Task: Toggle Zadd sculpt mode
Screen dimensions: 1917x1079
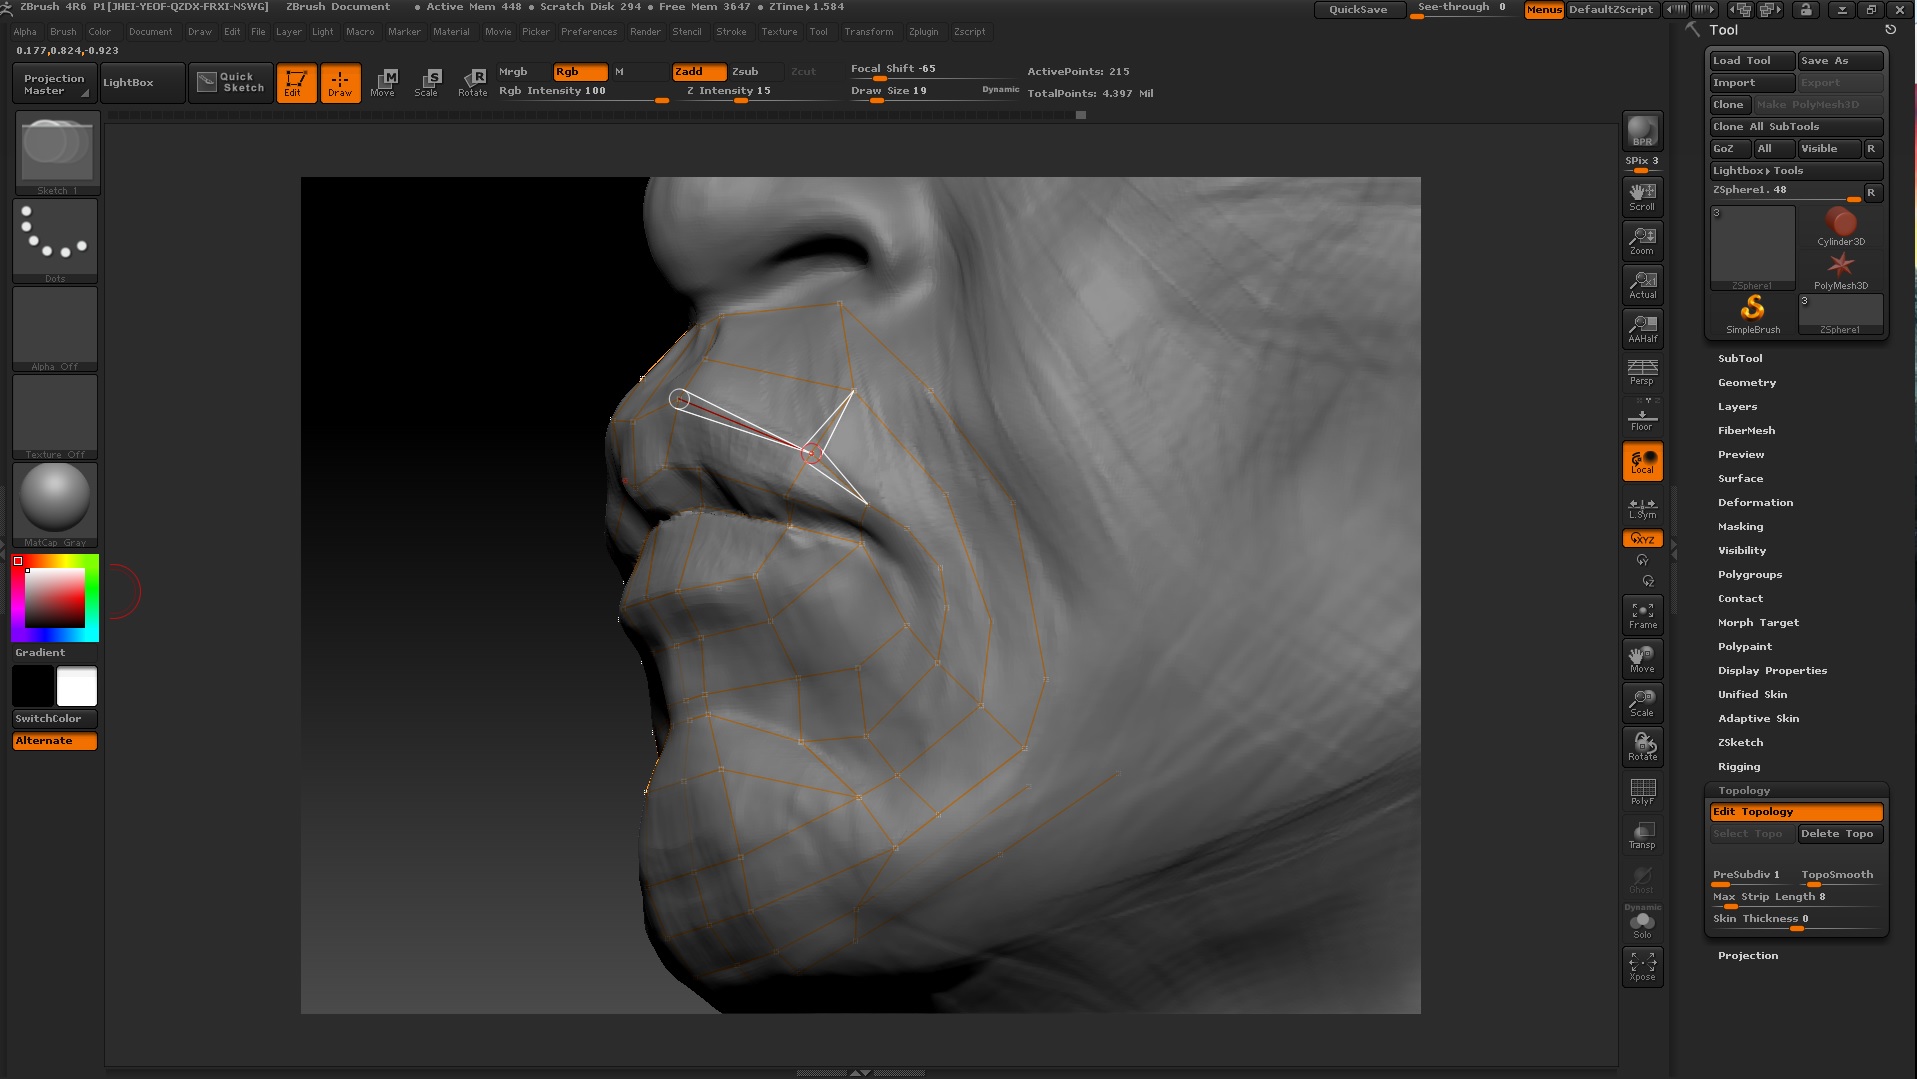Action: (699, 72)
